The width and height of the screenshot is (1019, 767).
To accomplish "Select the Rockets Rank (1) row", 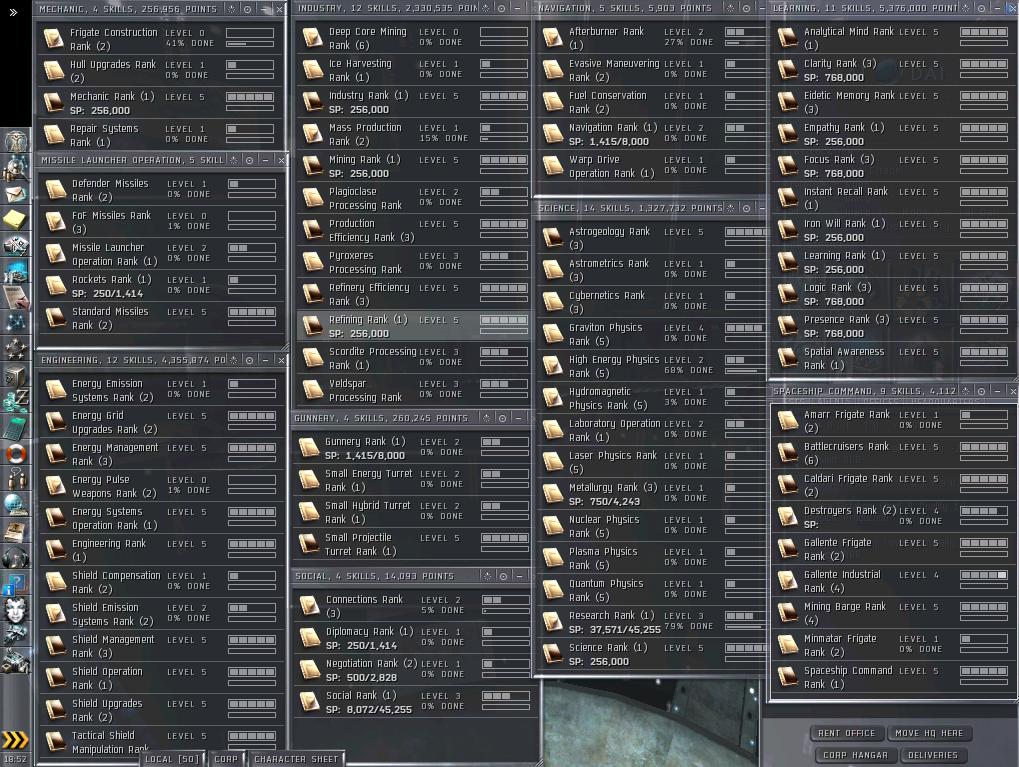I will (x=160, y=286).
